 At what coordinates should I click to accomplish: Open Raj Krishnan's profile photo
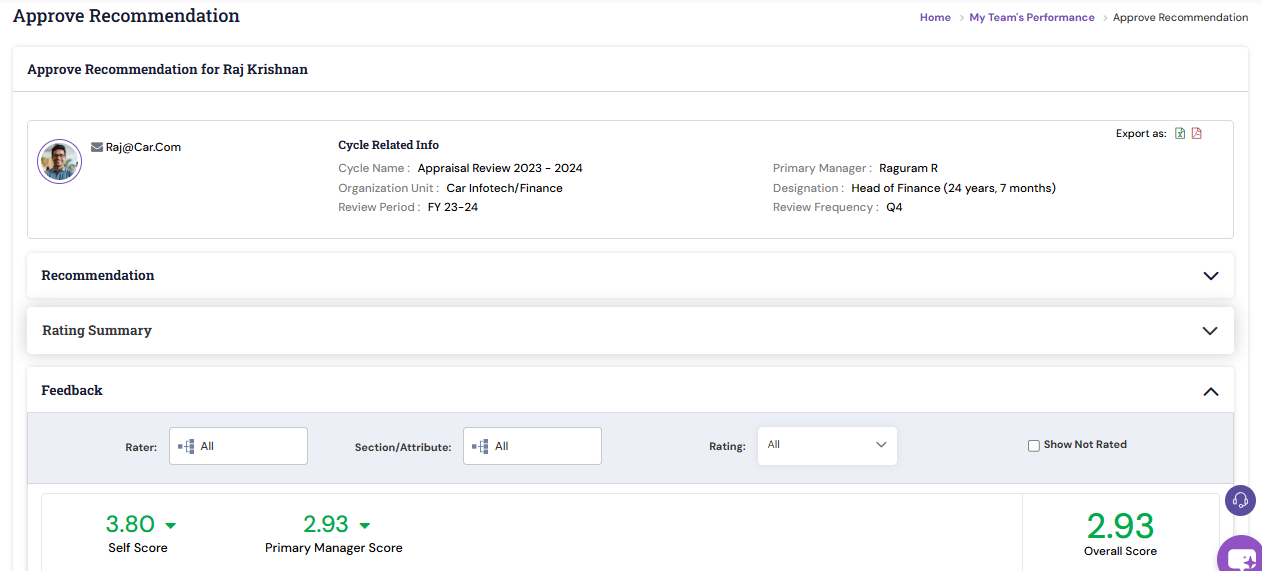[x=60, y=161]
